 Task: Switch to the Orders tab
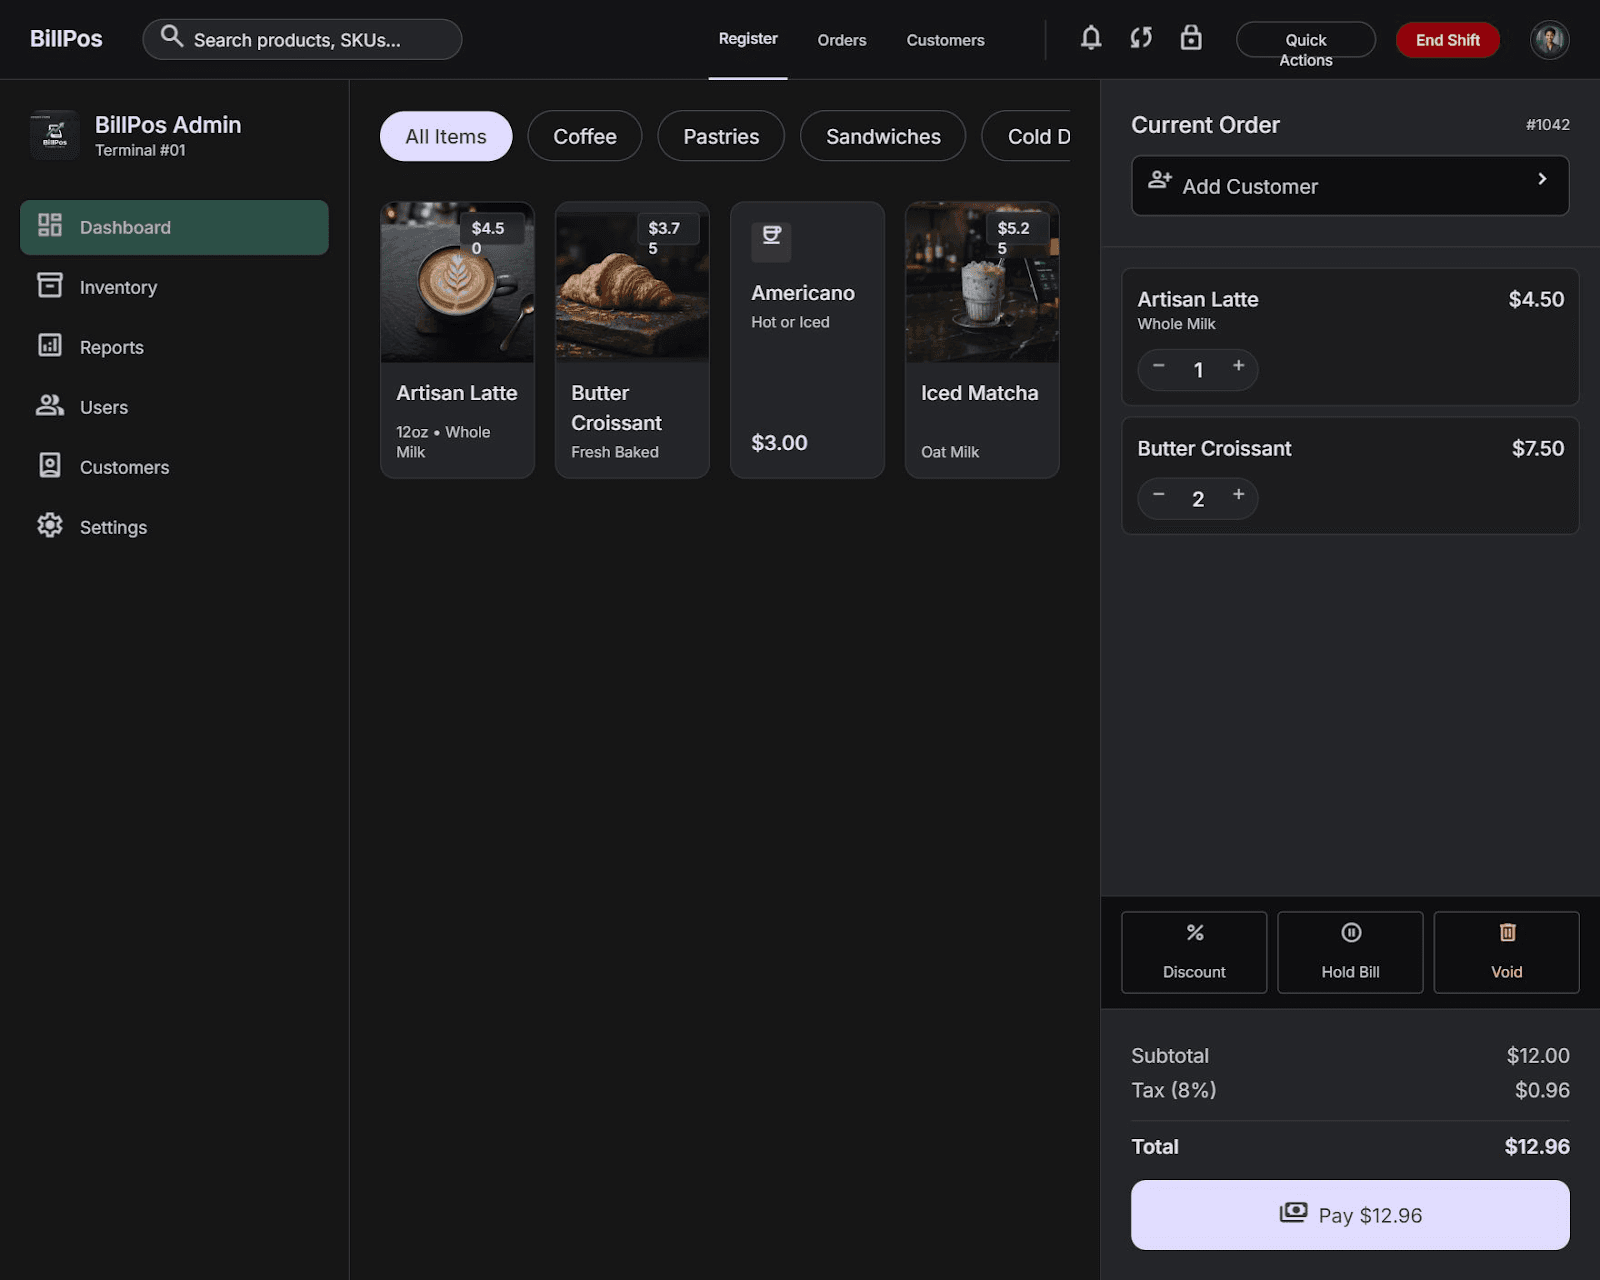[842, 40]
